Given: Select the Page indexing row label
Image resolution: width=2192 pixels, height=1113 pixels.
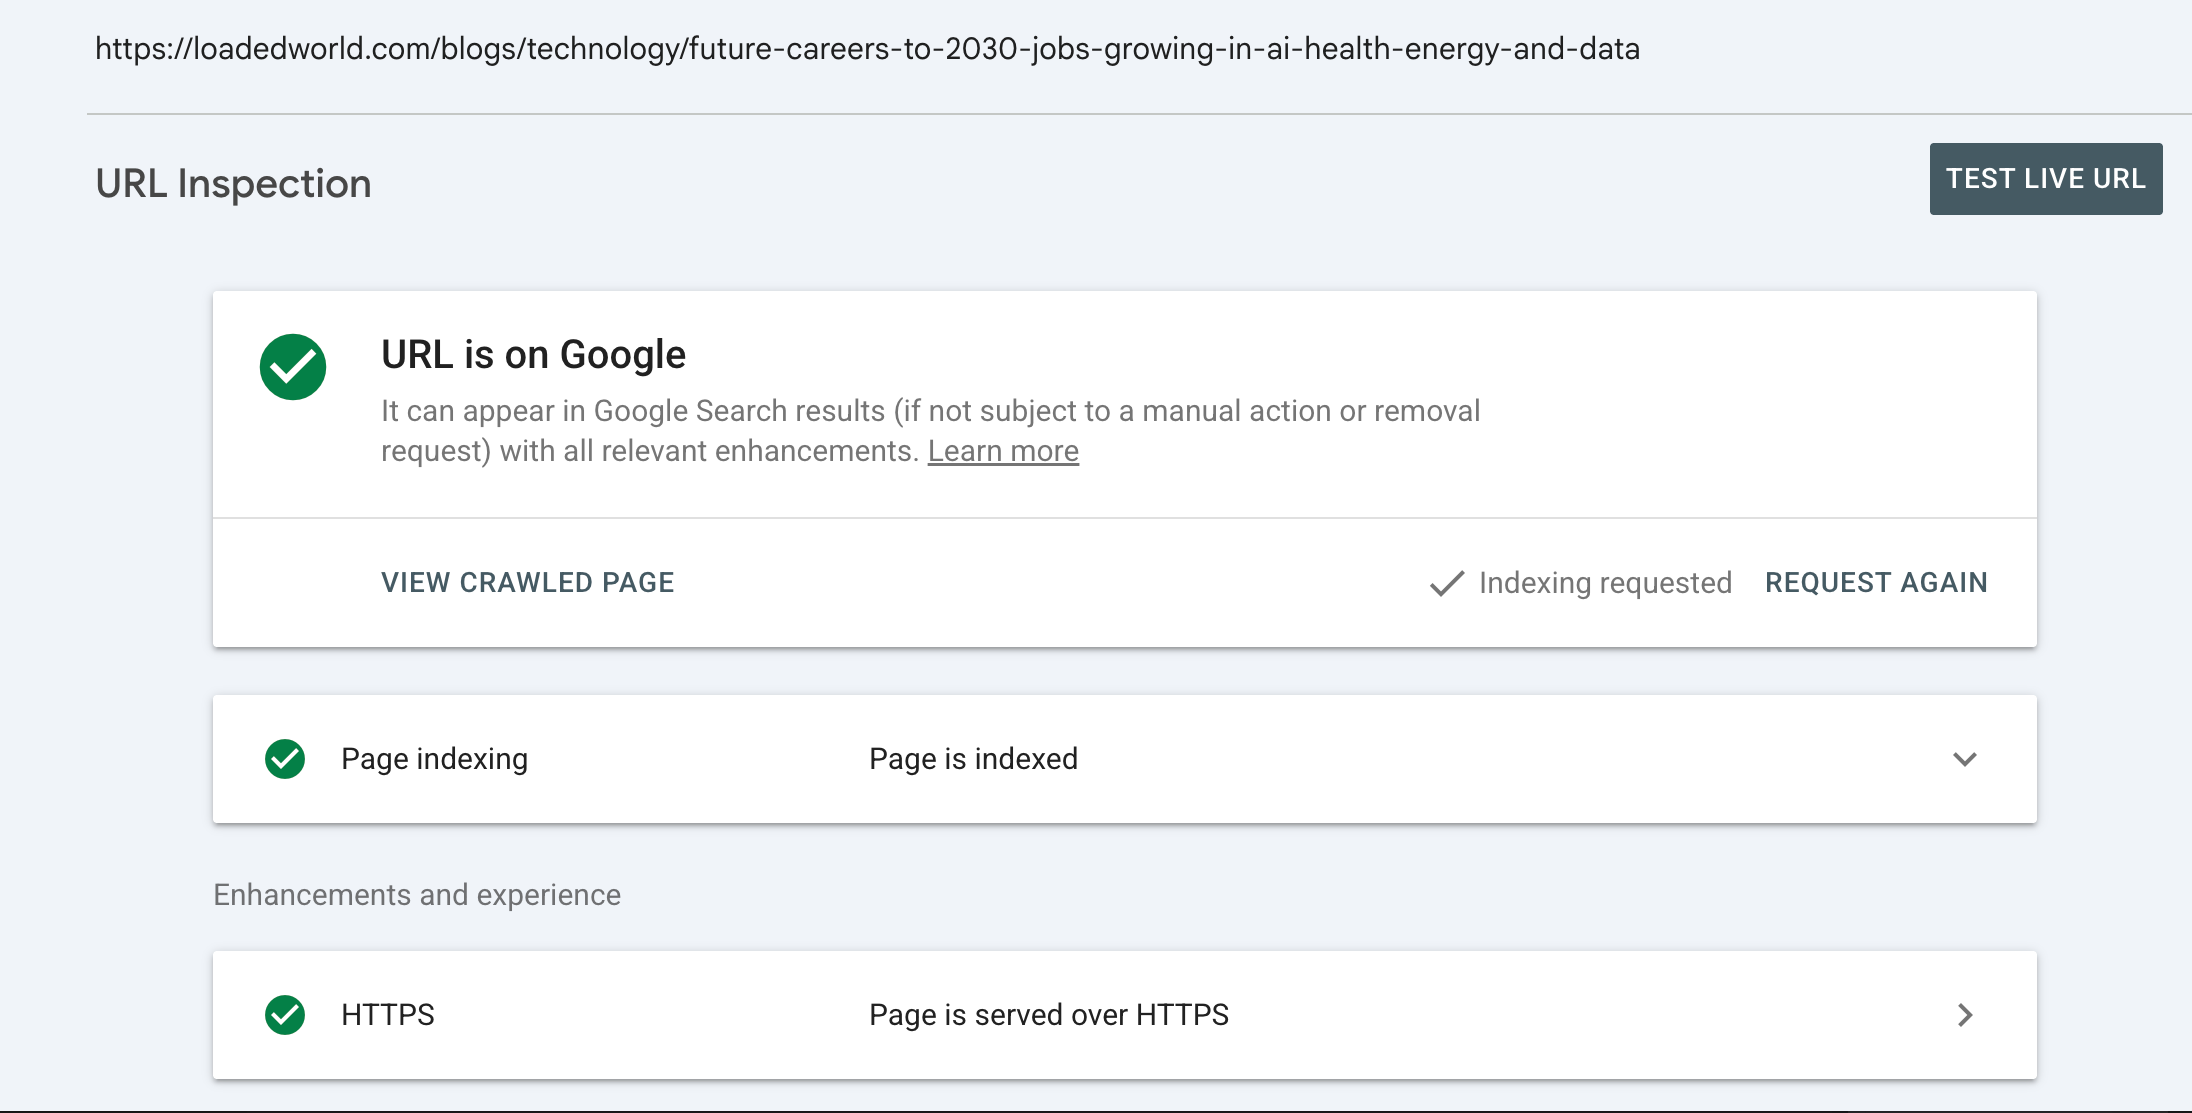Looking at the screenshot, I should point(434,759).
